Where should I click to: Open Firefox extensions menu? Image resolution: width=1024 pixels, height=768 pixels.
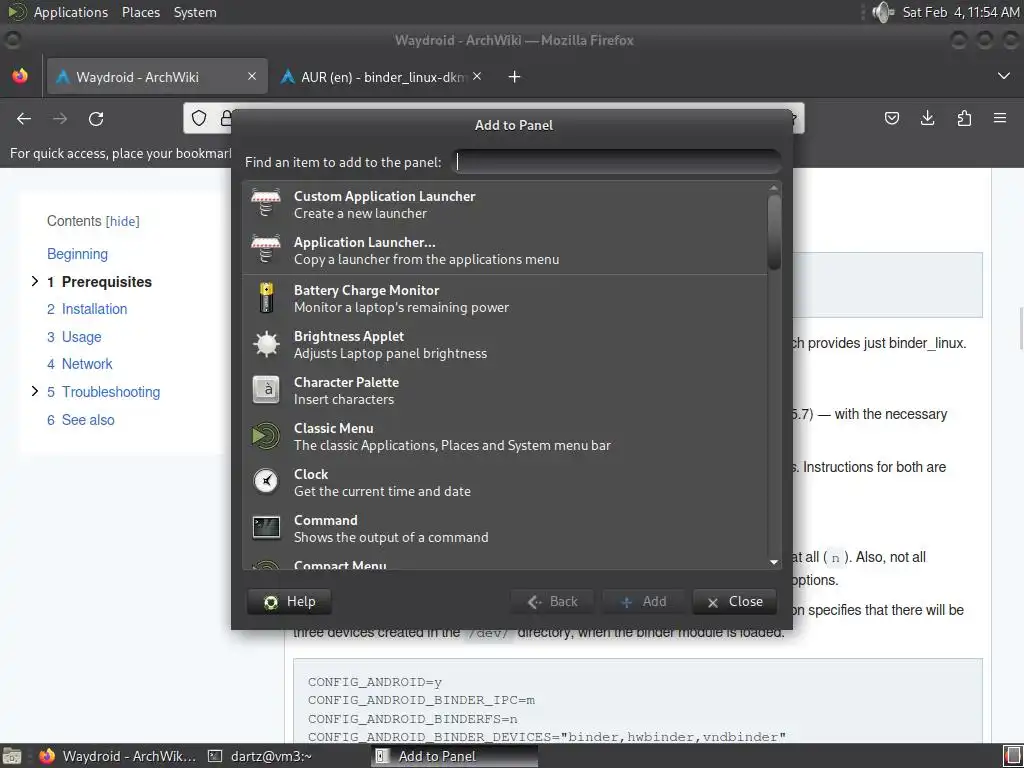click(964, 118)
